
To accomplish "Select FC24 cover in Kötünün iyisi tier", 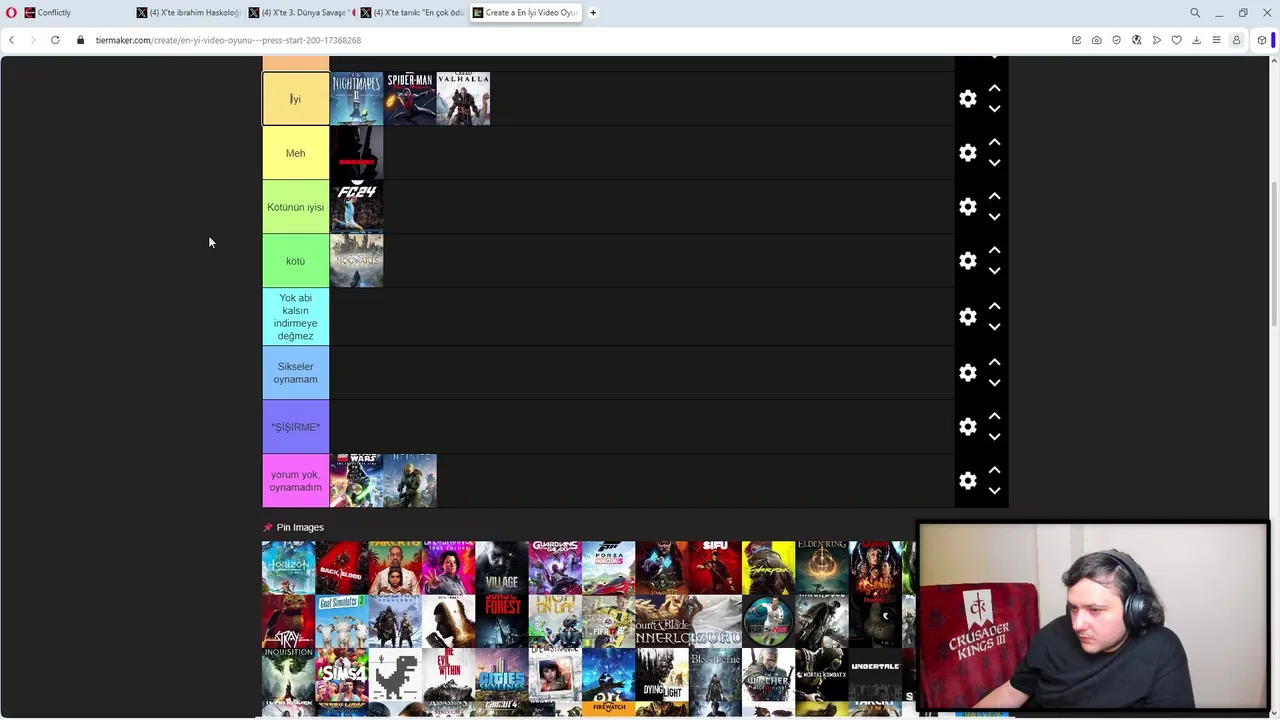I will click(356, 207).
